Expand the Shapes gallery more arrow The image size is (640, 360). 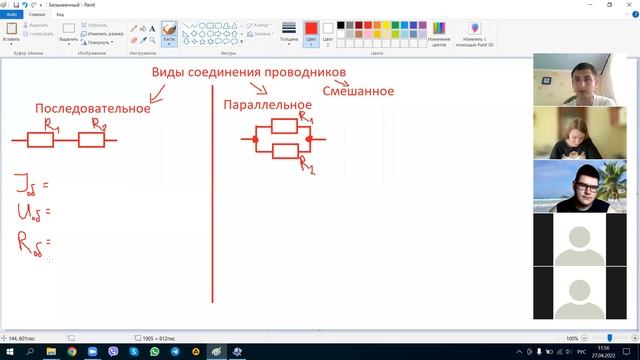click(241, 42)
